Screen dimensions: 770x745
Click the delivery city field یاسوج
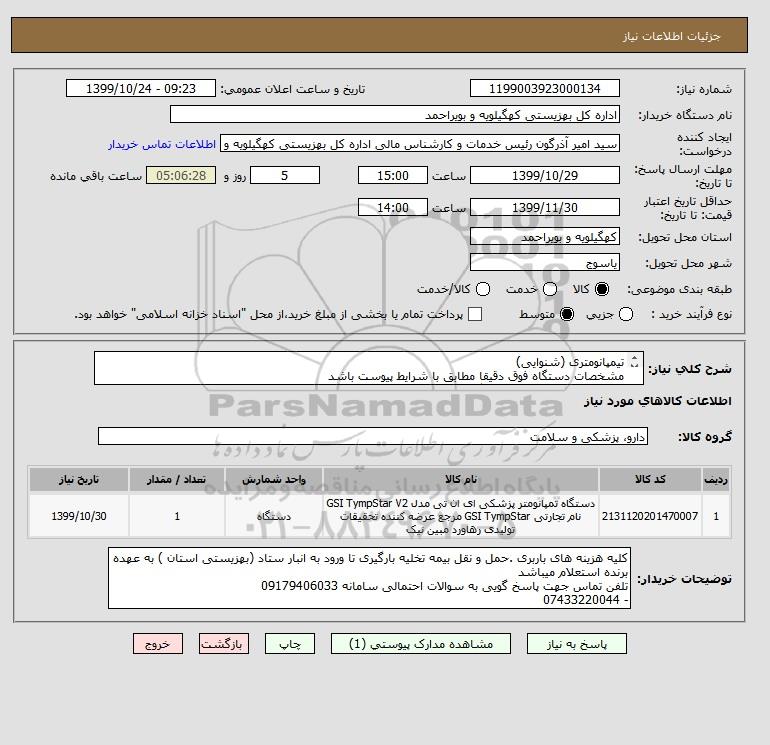click(x=545, y=263)
